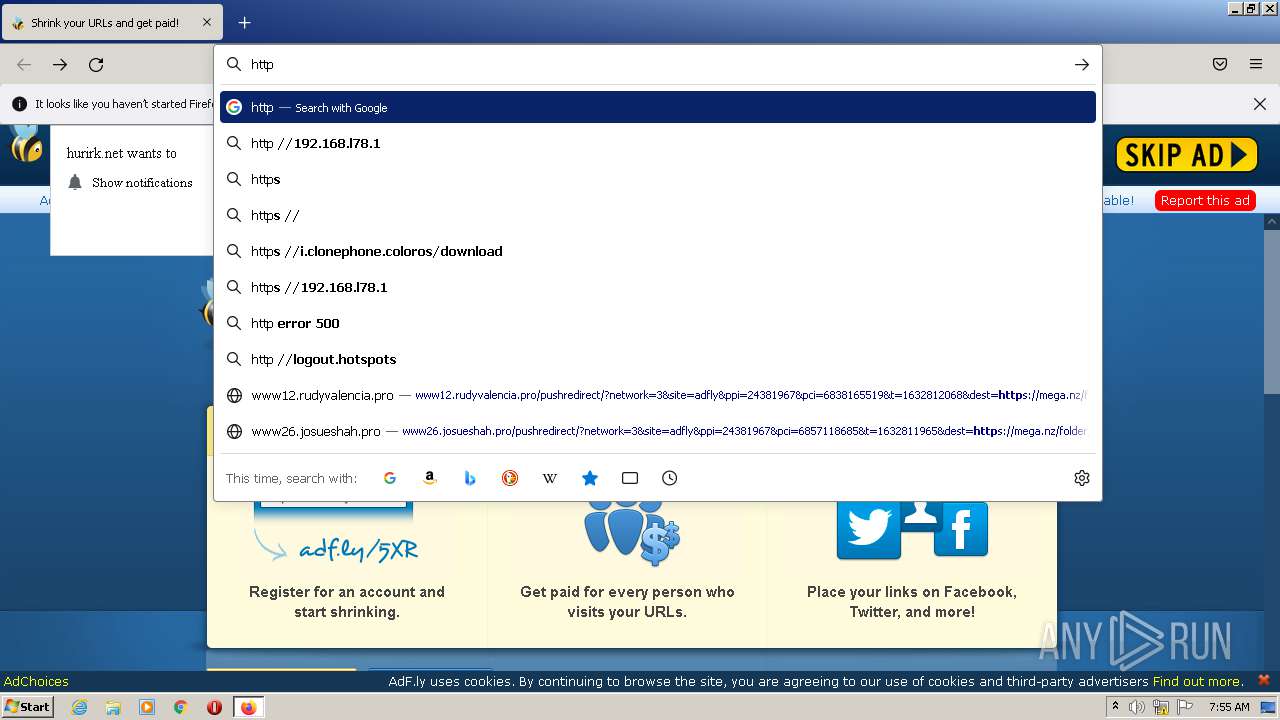Screen dimensions: 1280x720
Task: Choose 'http //logout.hotspots' suggestion
Action: coord(658,359)
